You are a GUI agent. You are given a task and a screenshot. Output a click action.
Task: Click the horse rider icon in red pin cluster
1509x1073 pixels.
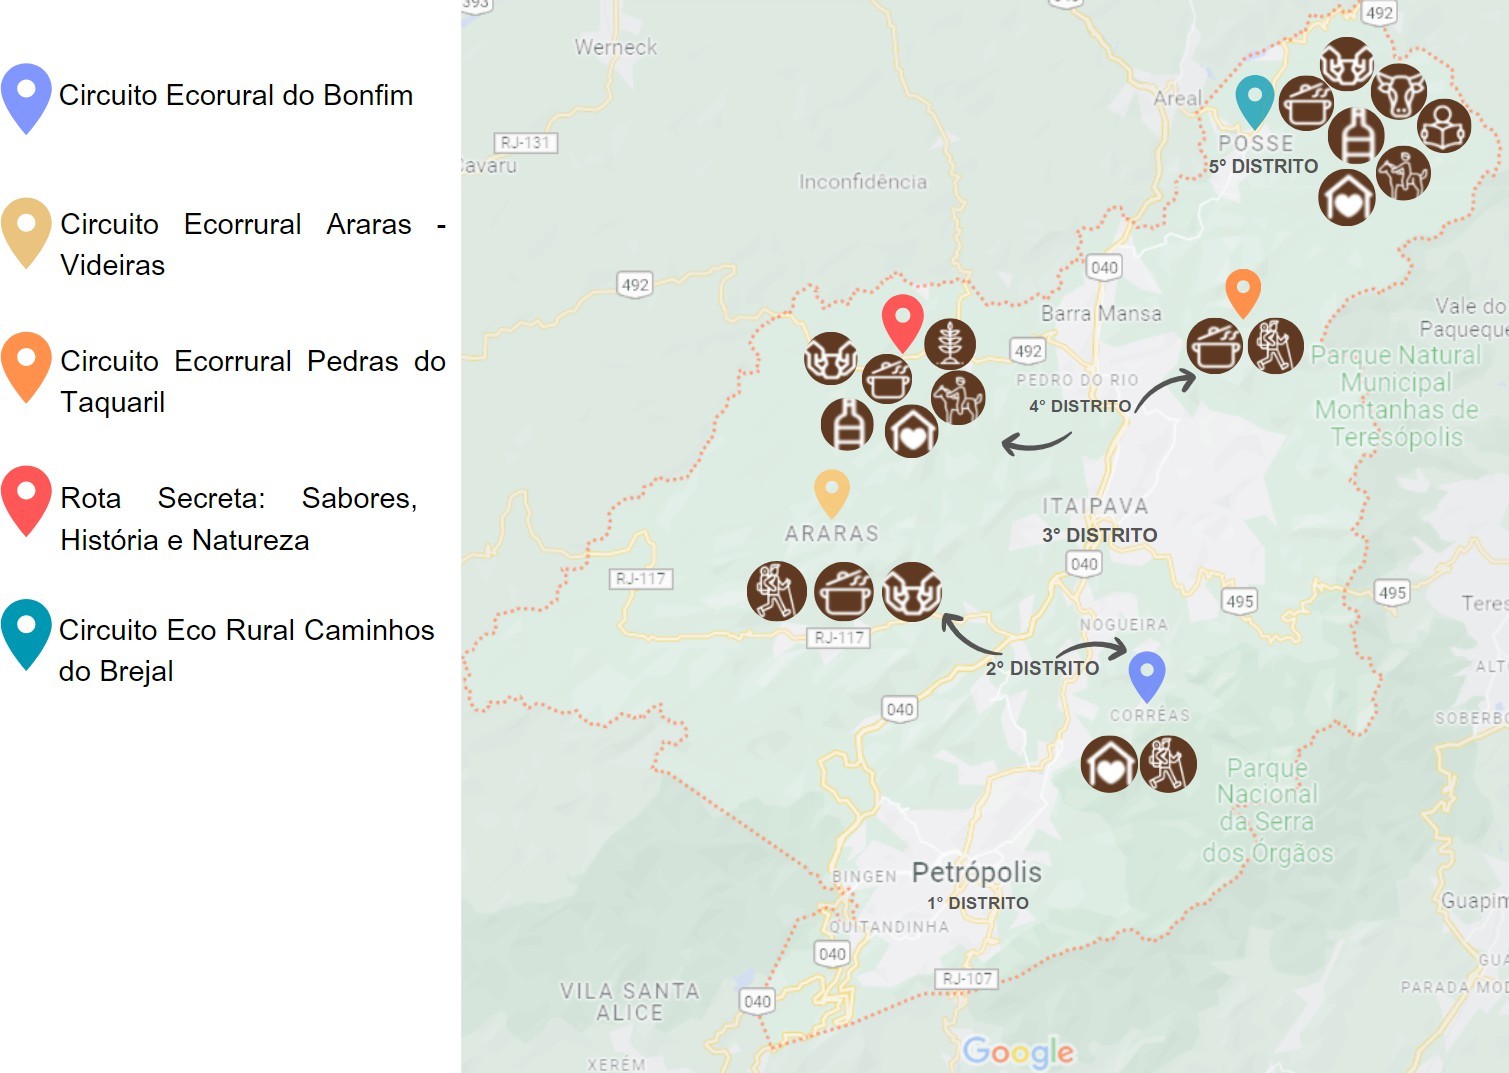pyautogui.click(x=958, y=397)
